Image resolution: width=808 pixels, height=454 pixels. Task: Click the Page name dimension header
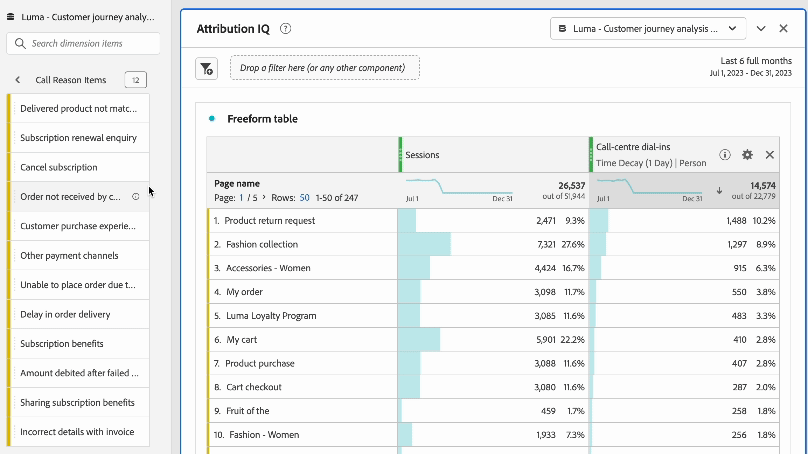(237, 183)
